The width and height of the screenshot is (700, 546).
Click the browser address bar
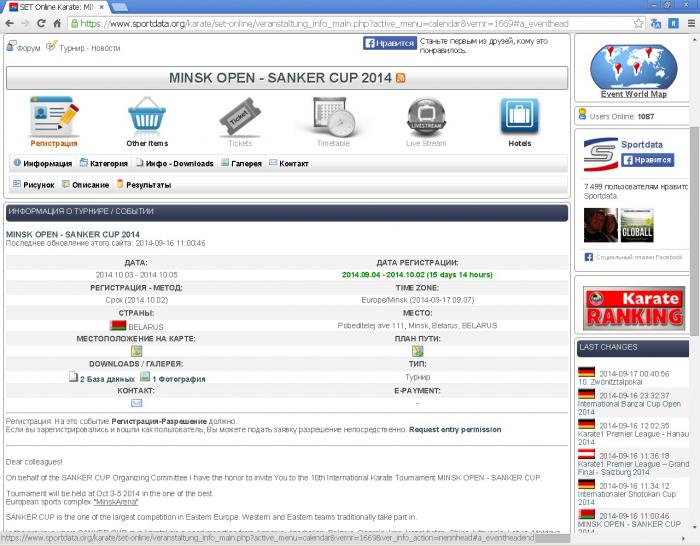348,24
